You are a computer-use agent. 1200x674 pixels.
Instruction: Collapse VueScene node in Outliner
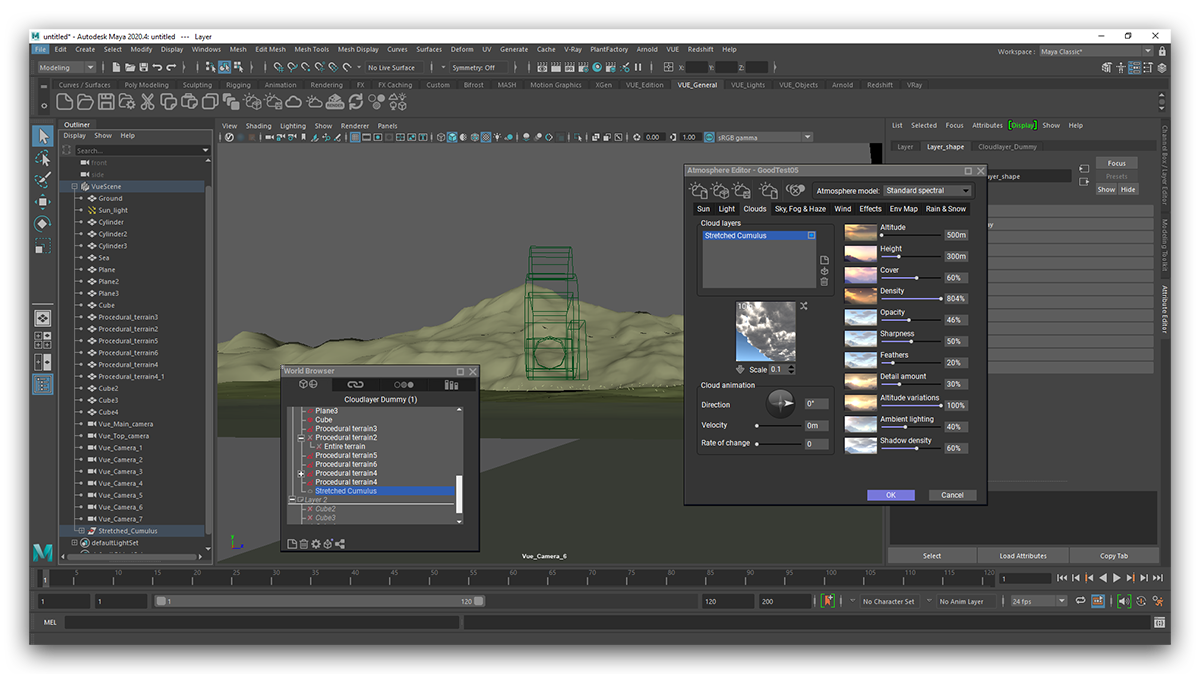pyautogui.click(x=74, y=186)
